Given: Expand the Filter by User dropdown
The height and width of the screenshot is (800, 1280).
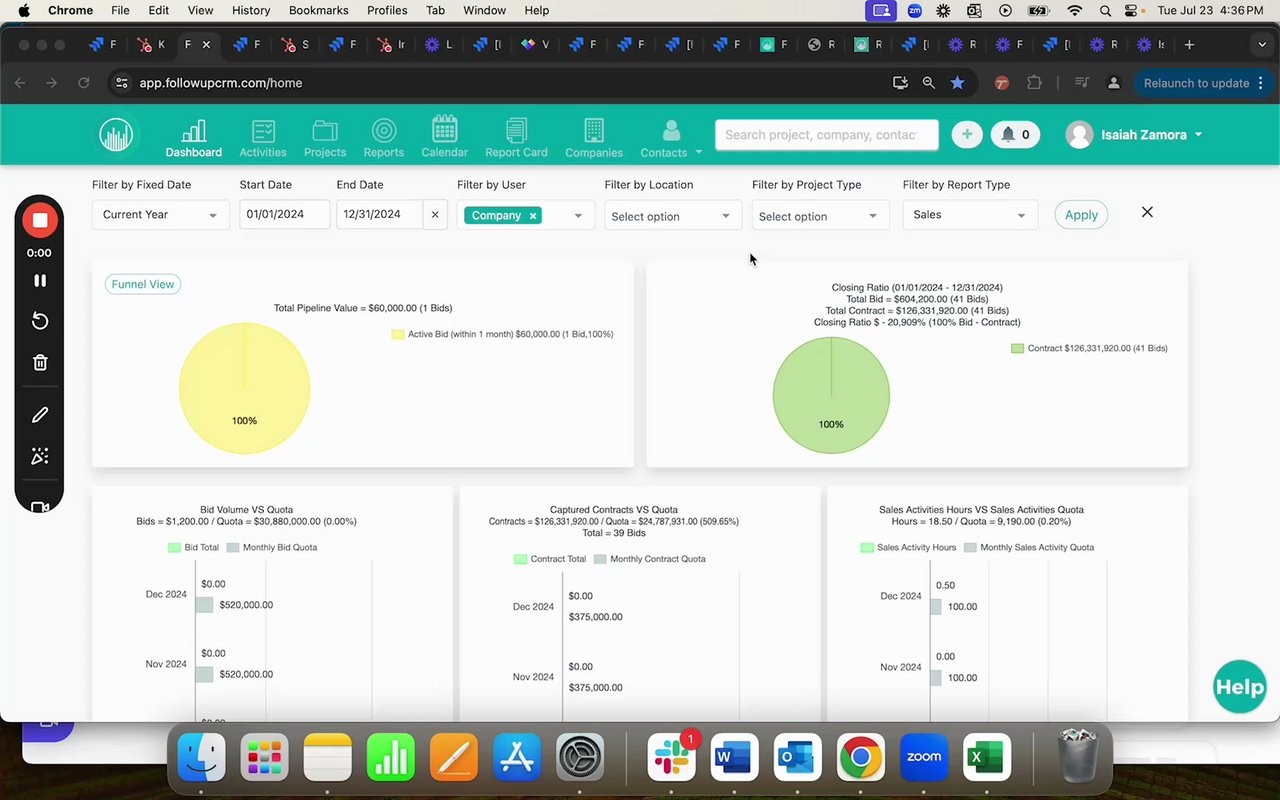Looking at the screenshot, I should tap(577, 216).
